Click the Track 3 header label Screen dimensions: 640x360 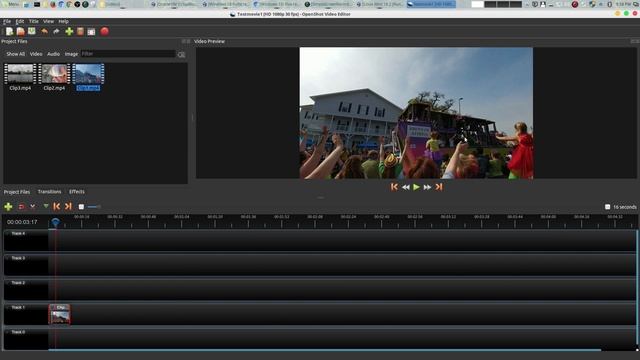(x=18, y=258)
